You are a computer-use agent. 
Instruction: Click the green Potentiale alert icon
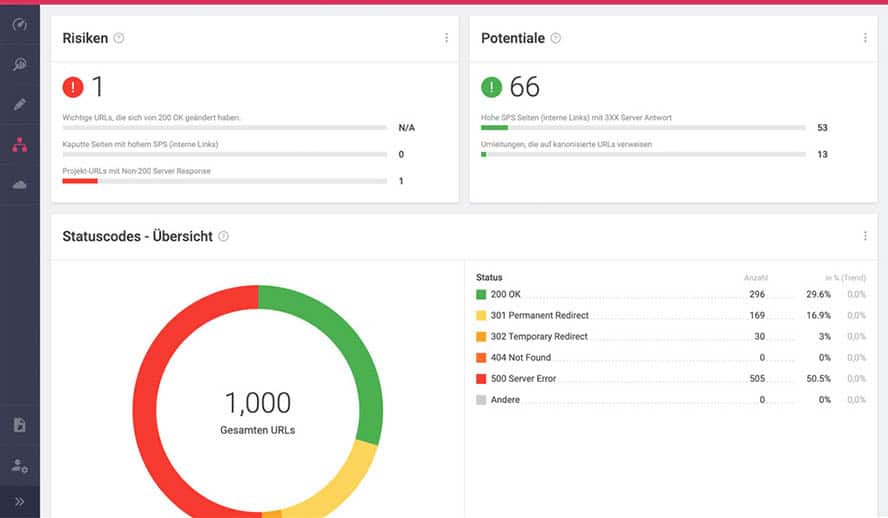pyautogui.click(x=492, y=87)
